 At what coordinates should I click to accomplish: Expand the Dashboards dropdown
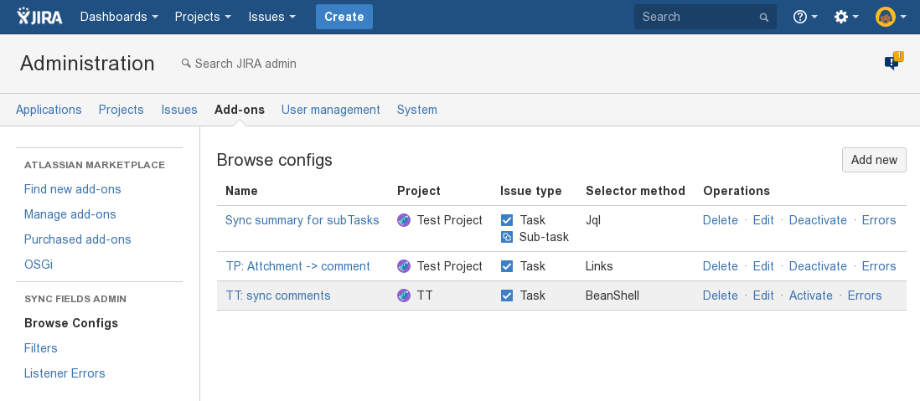119,17
